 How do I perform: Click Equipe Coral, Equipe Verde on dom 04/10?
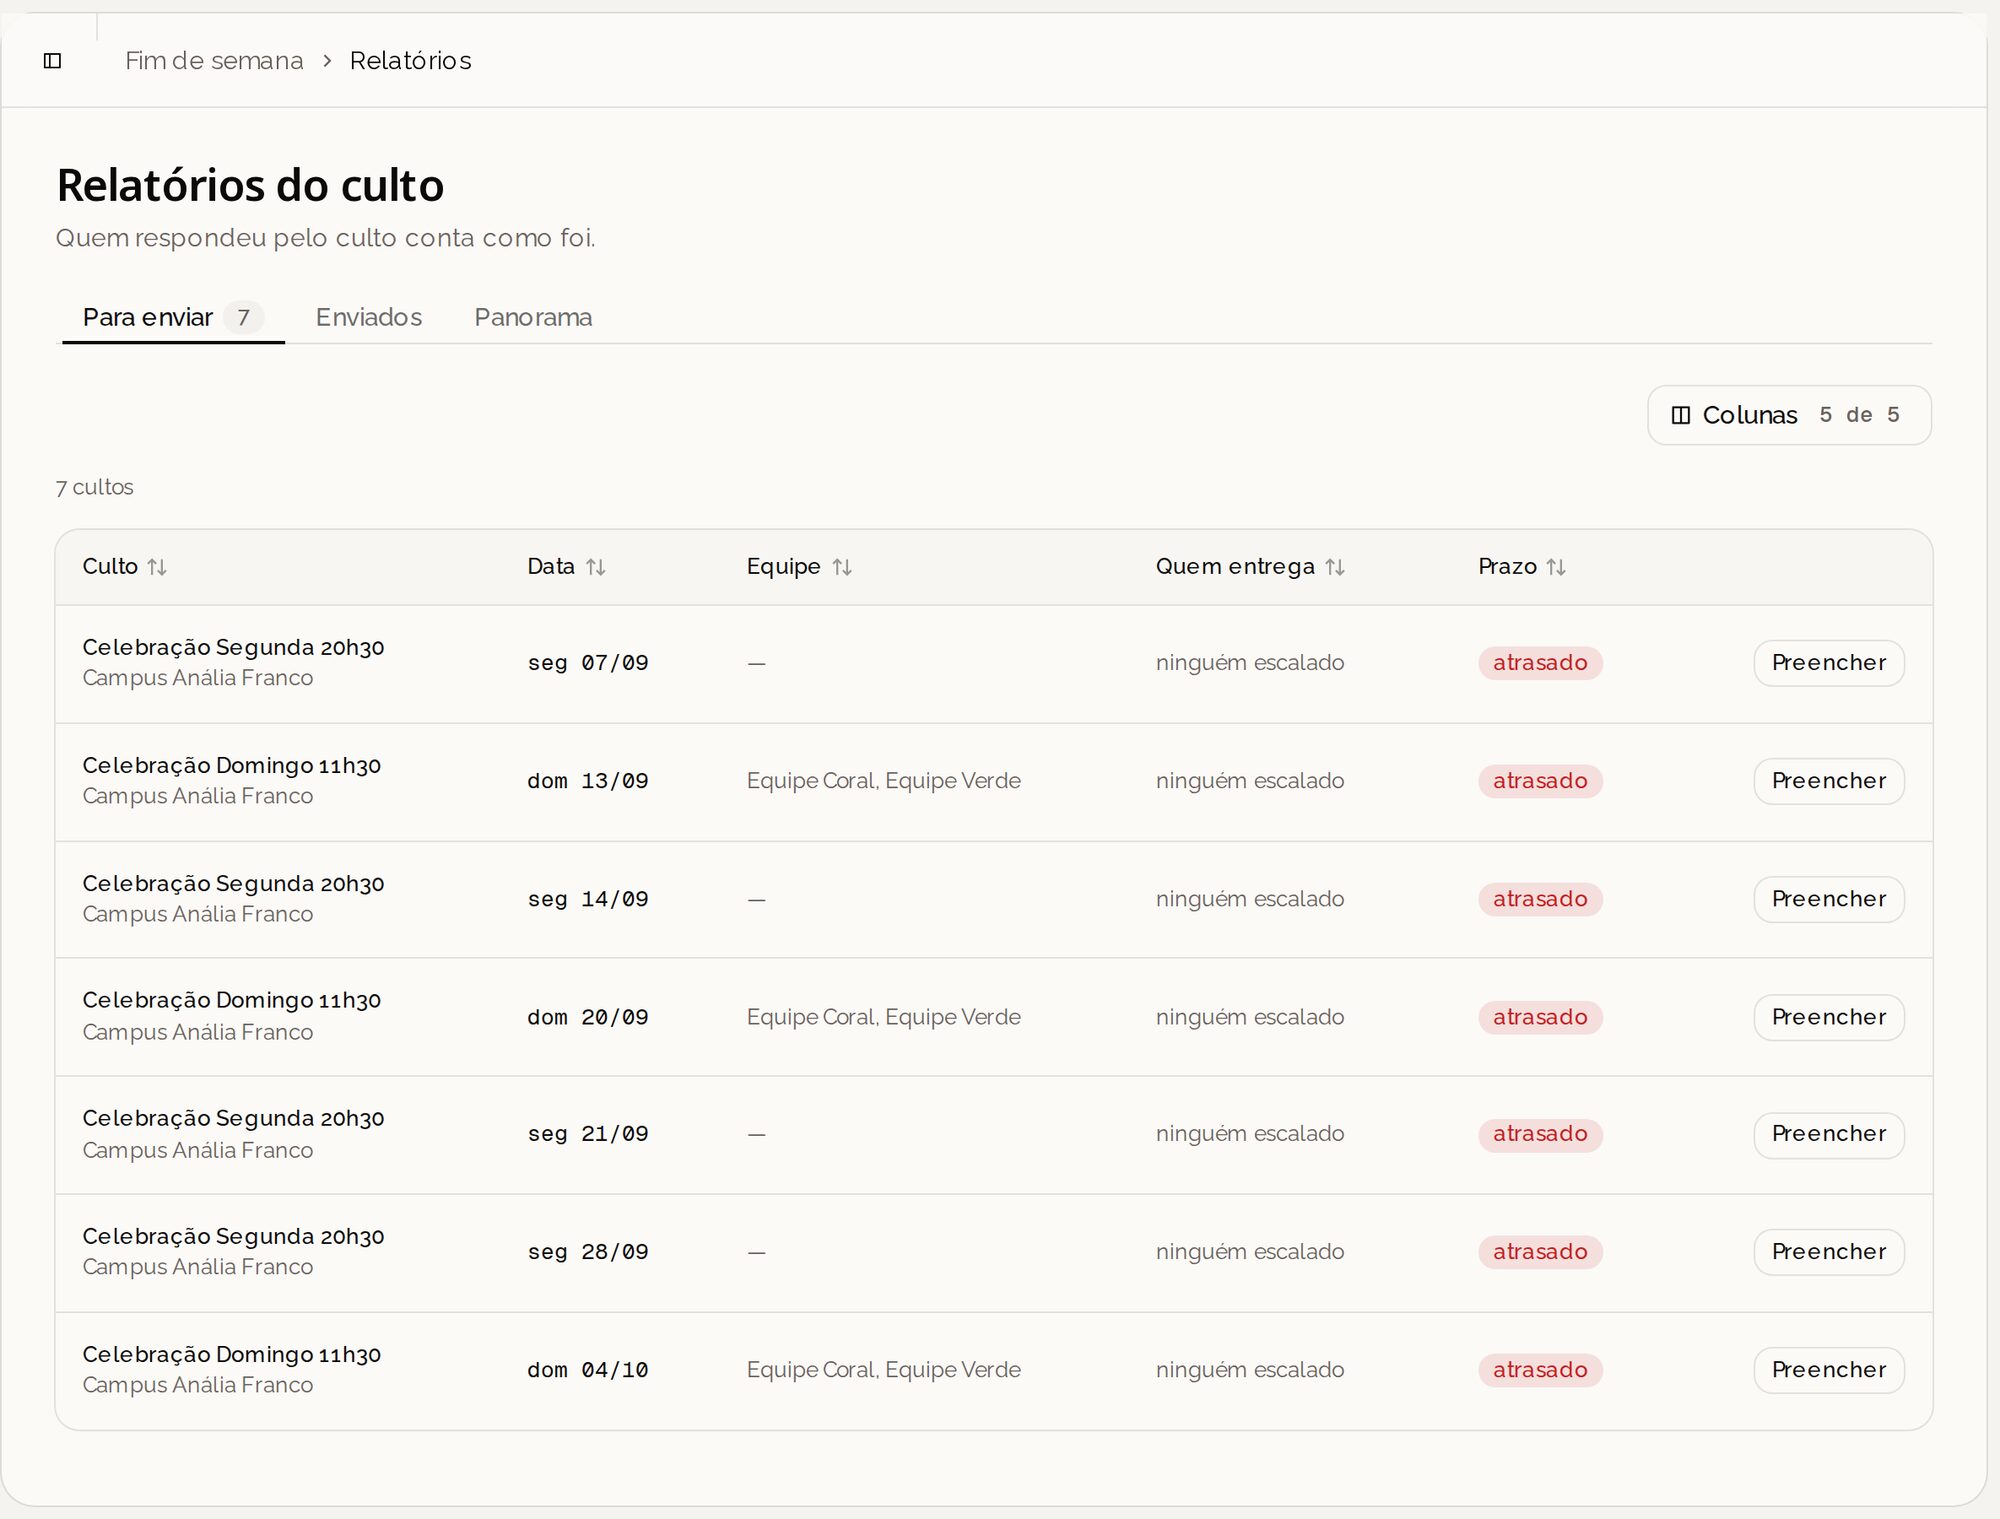(884, 1370)
